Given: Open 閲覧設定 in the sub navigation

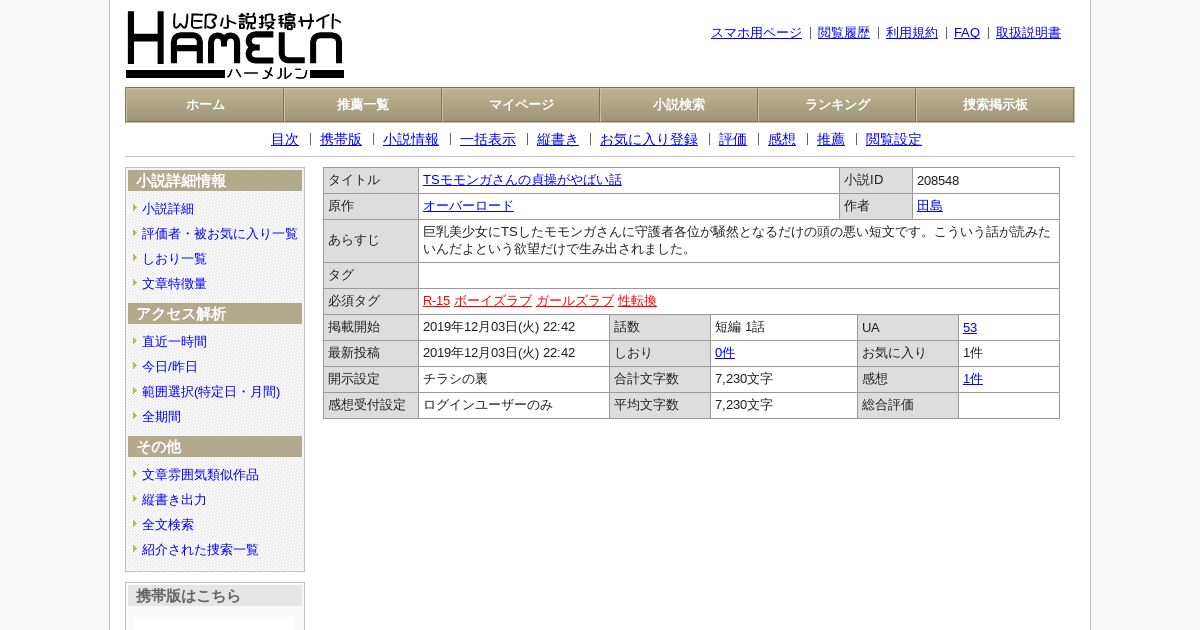Looking at the screenshot, I should (894, 140).
